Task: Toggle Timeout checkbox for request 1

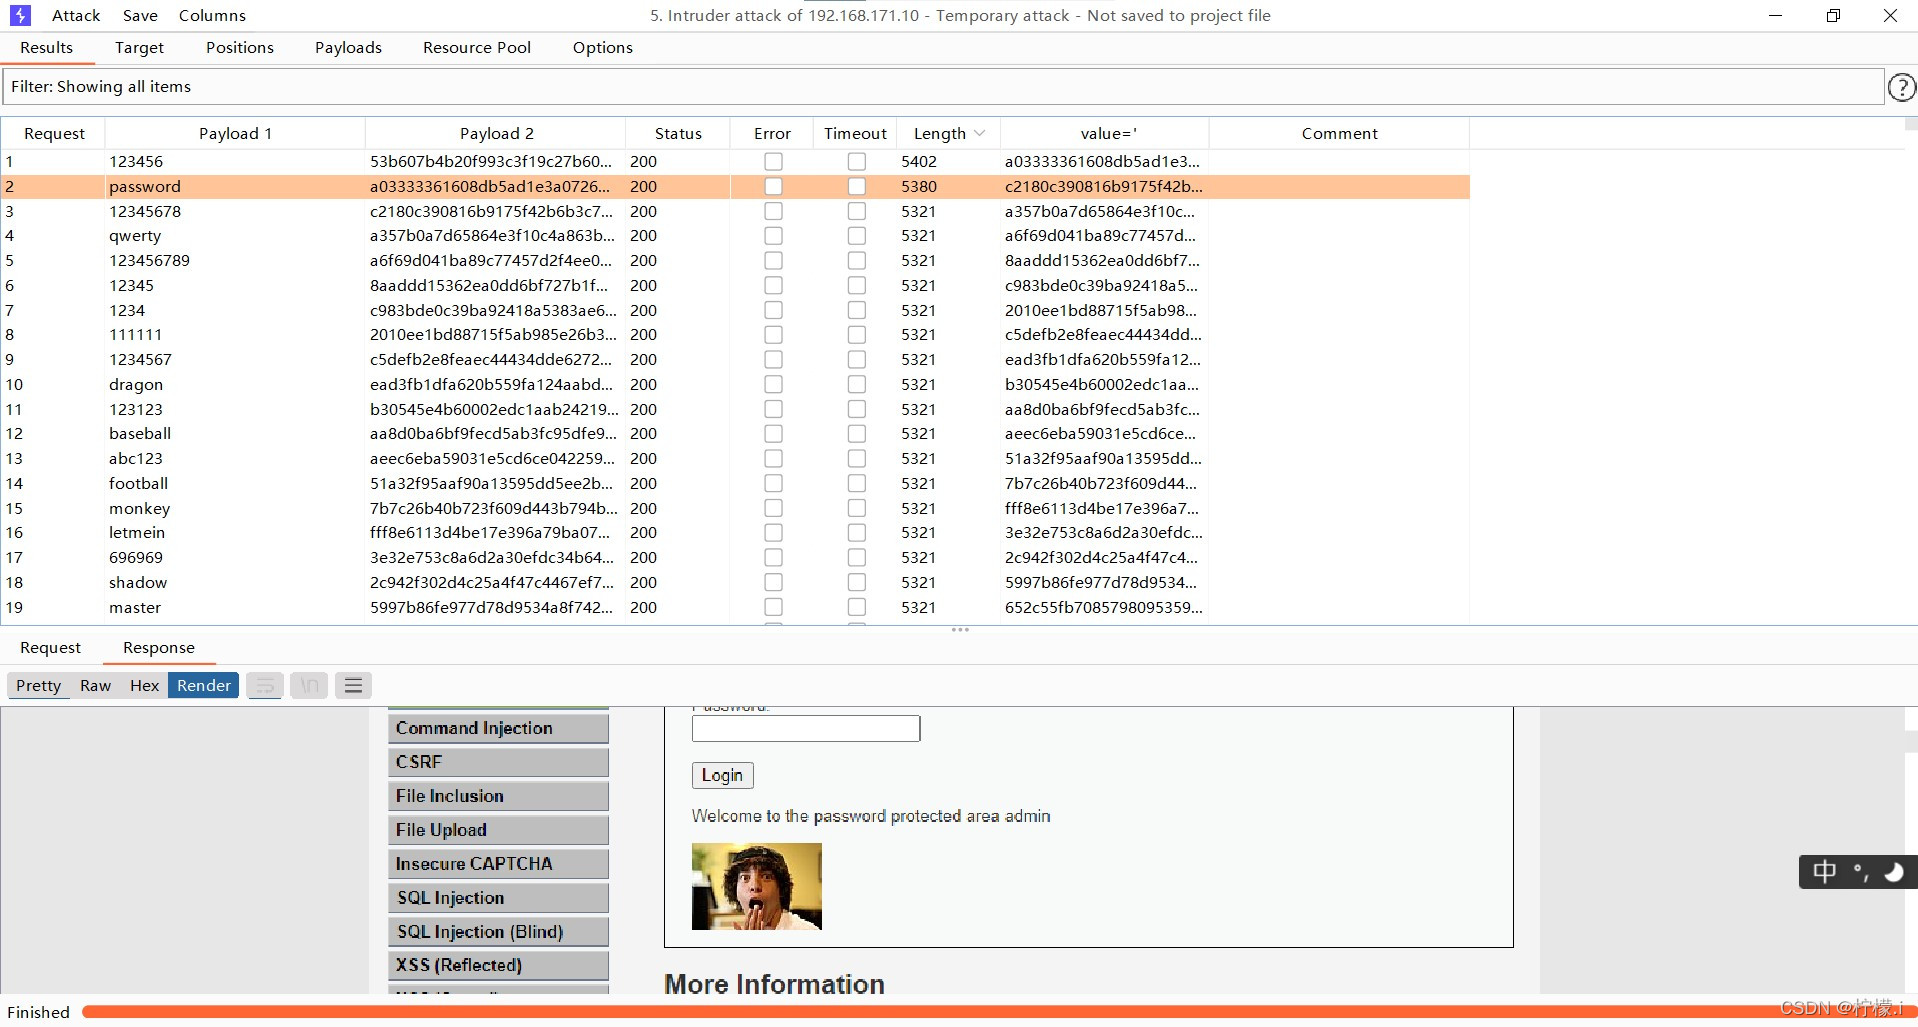Action: tap(856, 161)
